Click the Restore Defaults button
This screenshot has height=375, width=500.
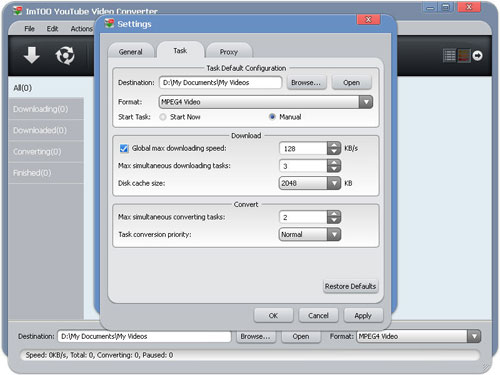[x=351, y=286]
